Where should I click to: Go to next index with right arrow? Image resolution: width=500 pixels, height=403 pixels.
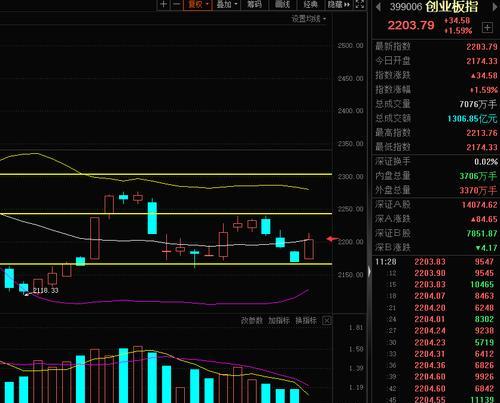click(495, 7)
